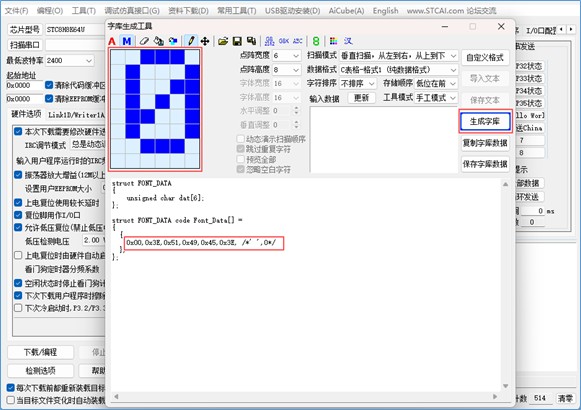Viewport: 581px width, 410px height.
Task: Pick the paint bucket fill tool
Action: [159, 41]
